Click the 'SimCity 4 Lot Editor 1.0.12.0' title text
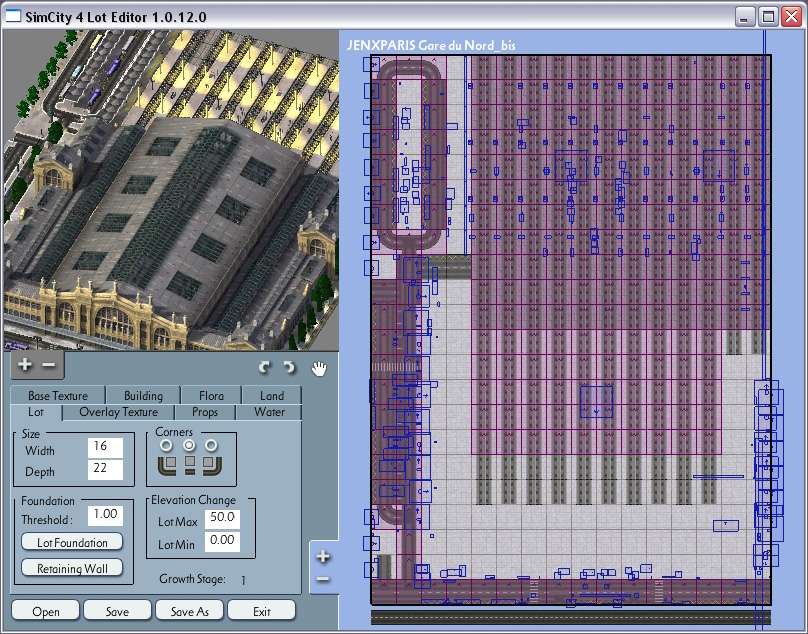Screen dimensions: 808x634 [x=116, y=17]
